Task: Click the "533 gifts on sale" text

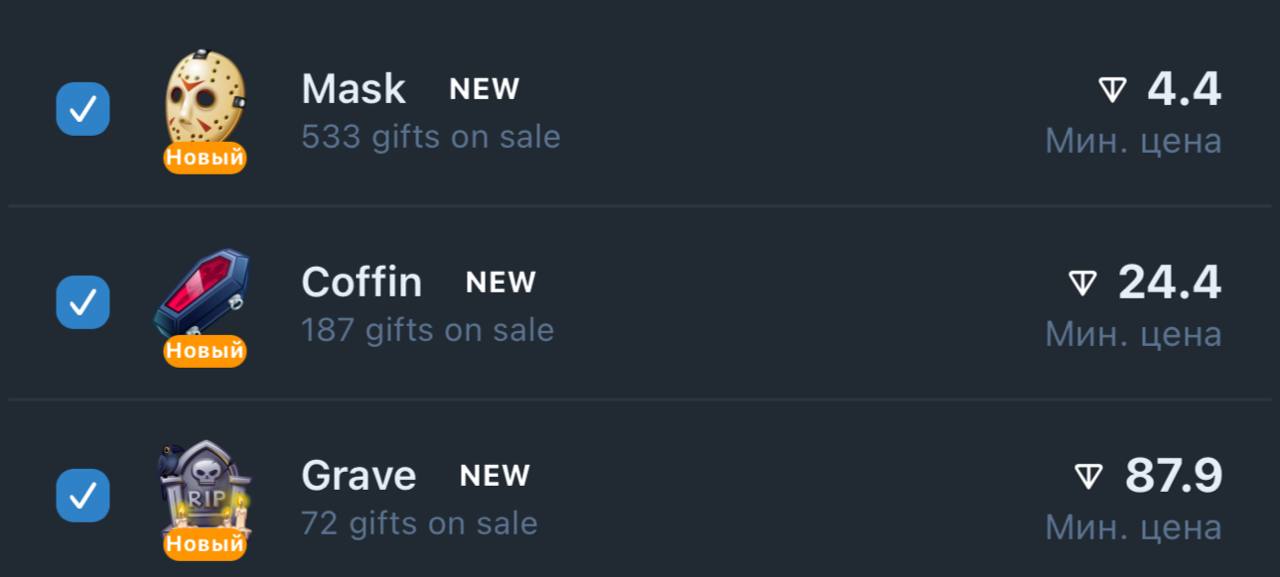Action: (431, 136)
